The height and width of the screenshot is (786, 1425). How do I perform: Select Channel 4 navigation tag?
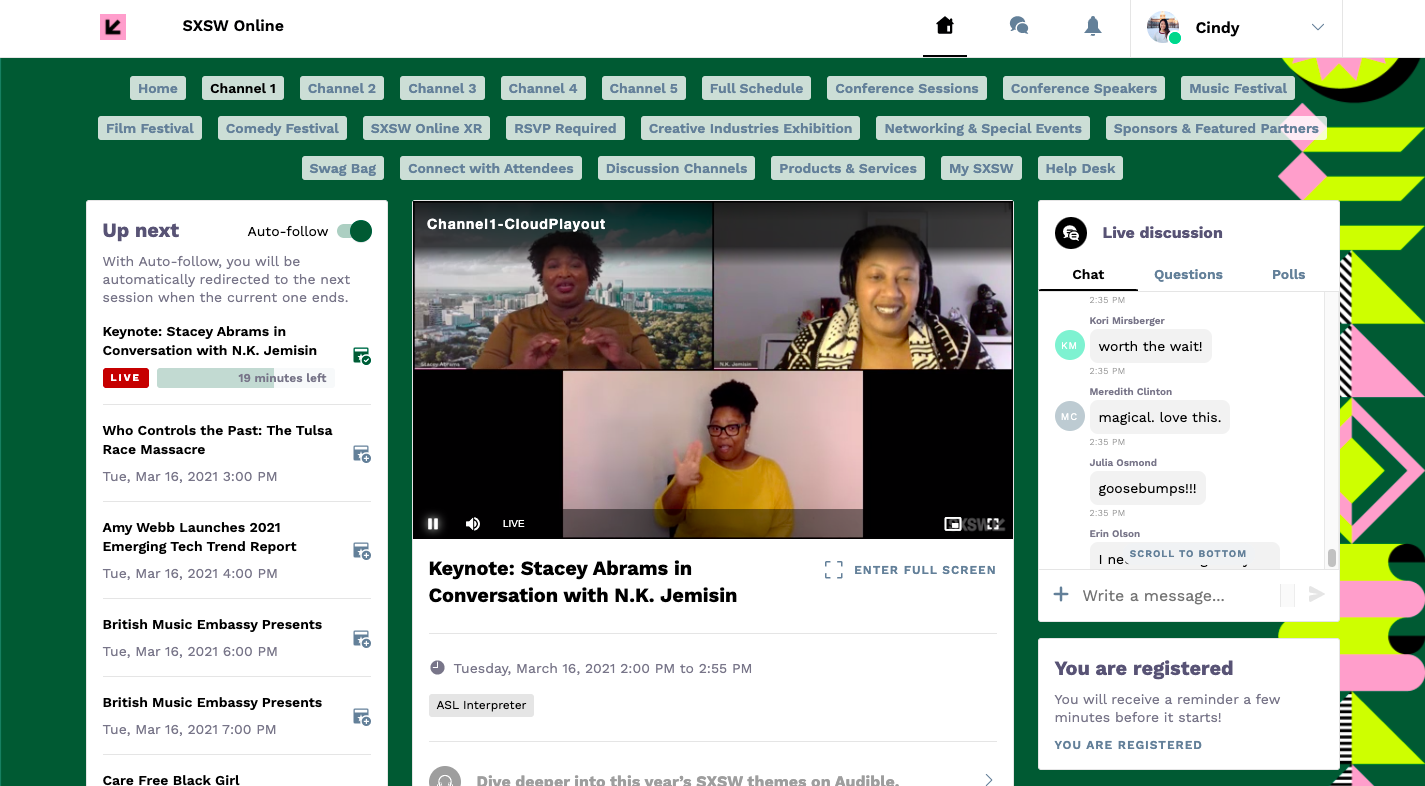(543, 88)
